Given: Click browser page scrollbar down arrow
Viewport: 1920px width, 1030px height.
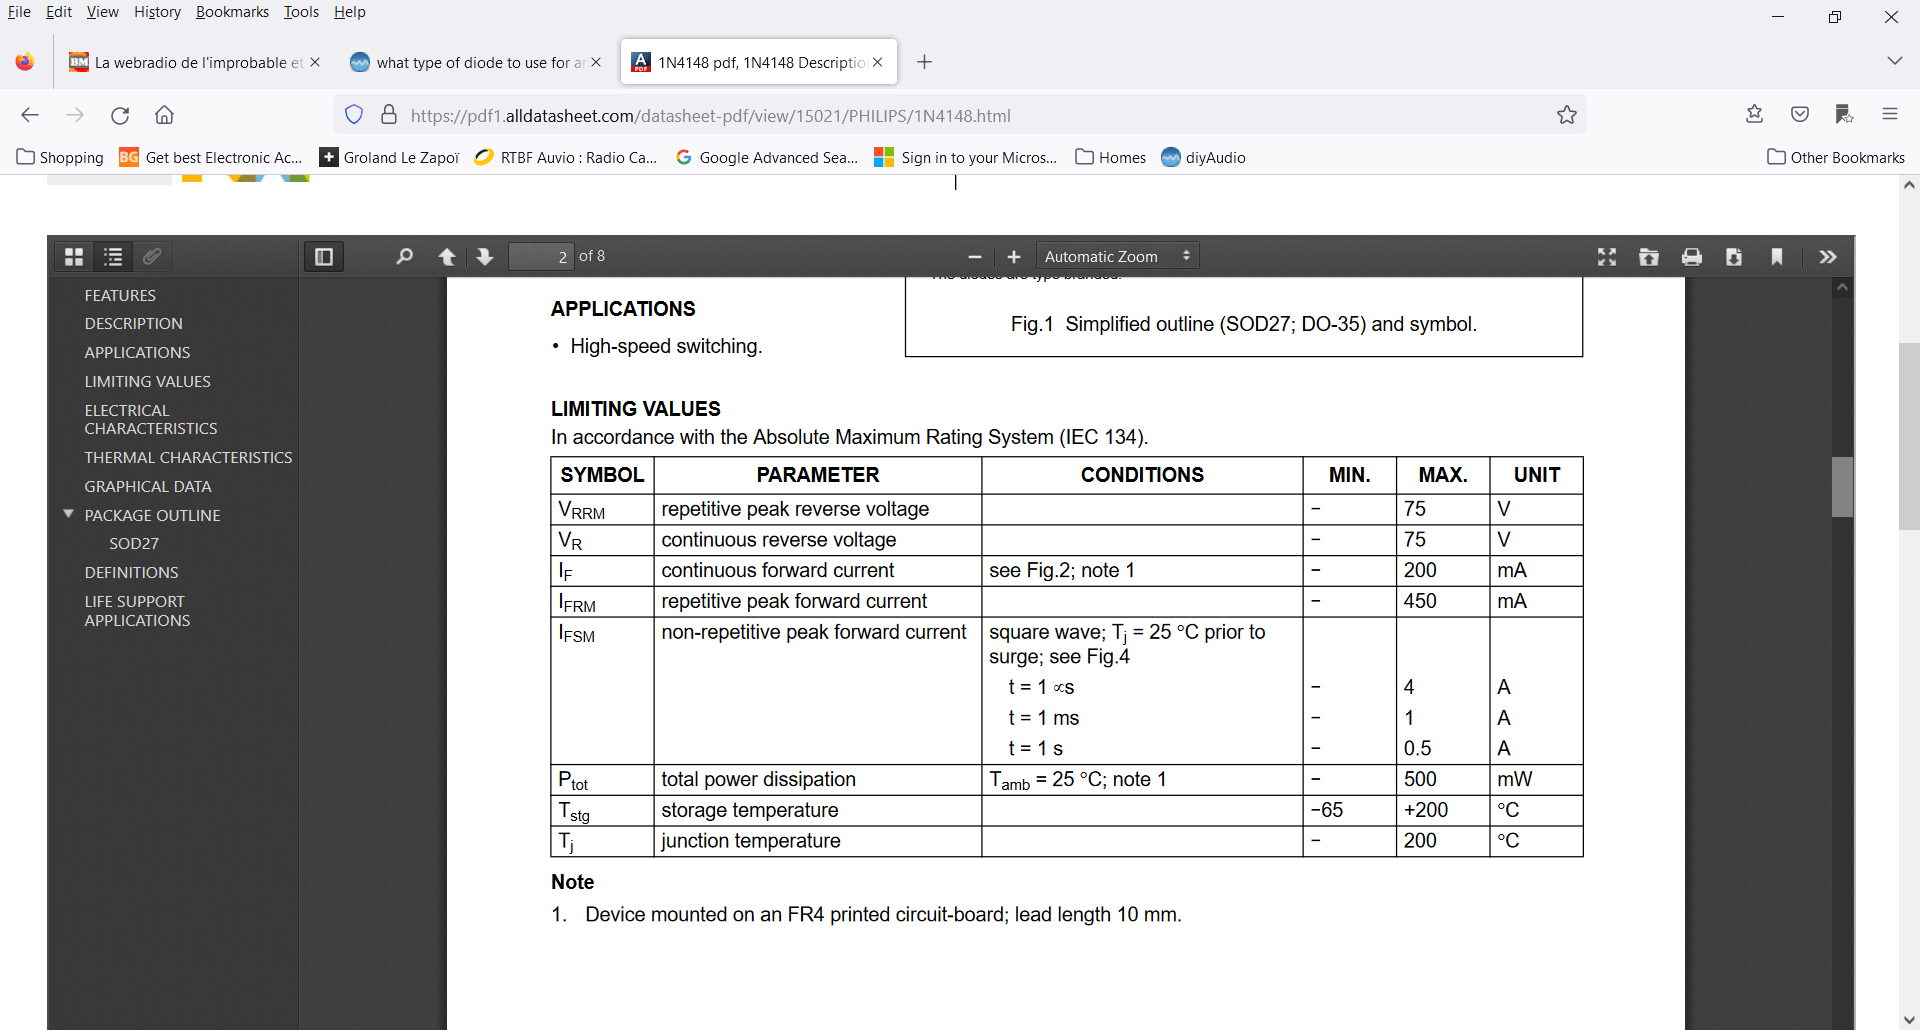Looking at the screenshot, I should pos(1909,1020).
